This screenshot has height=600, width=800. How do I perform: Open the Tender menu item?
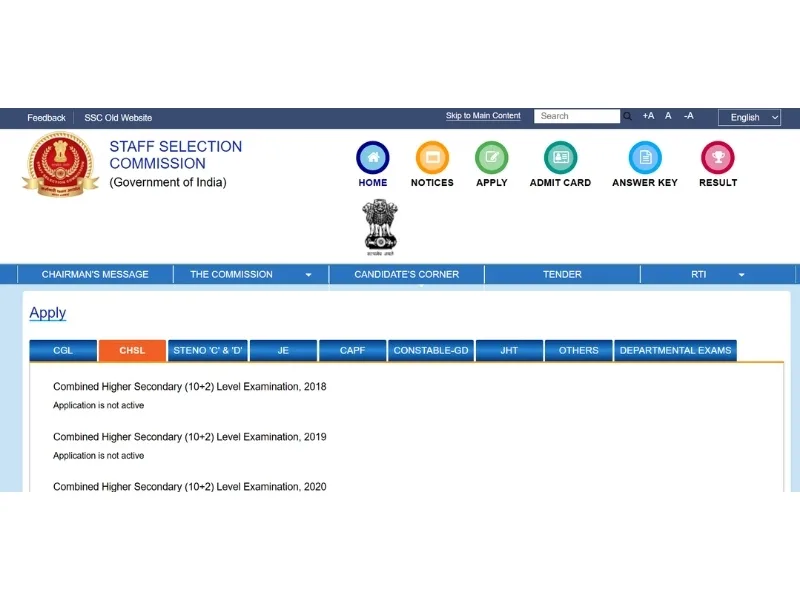[x=562, y=274]
